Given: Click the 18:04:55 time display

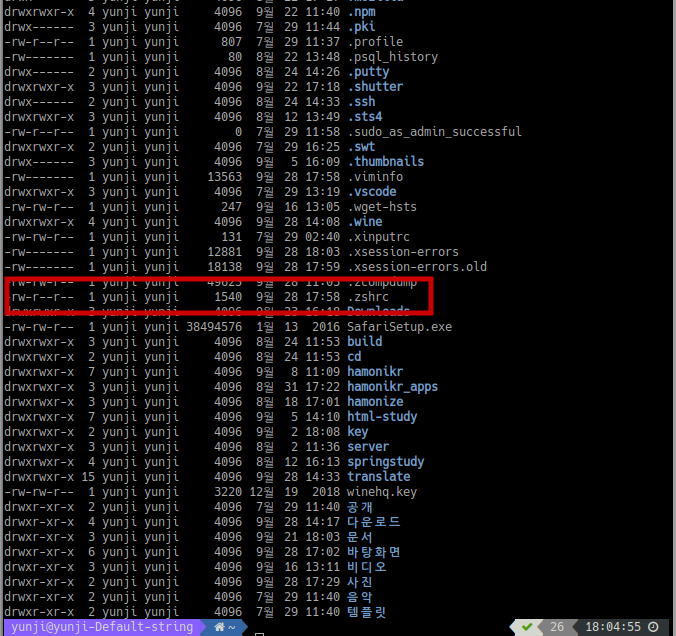Looking at the screenshot, I should pos(612,627).
